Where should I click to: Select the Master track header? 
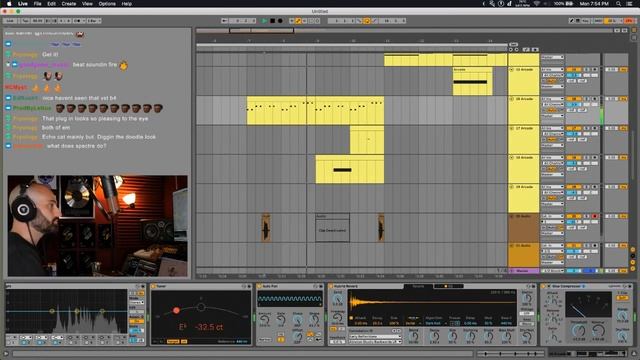click(x=524, y=271)
